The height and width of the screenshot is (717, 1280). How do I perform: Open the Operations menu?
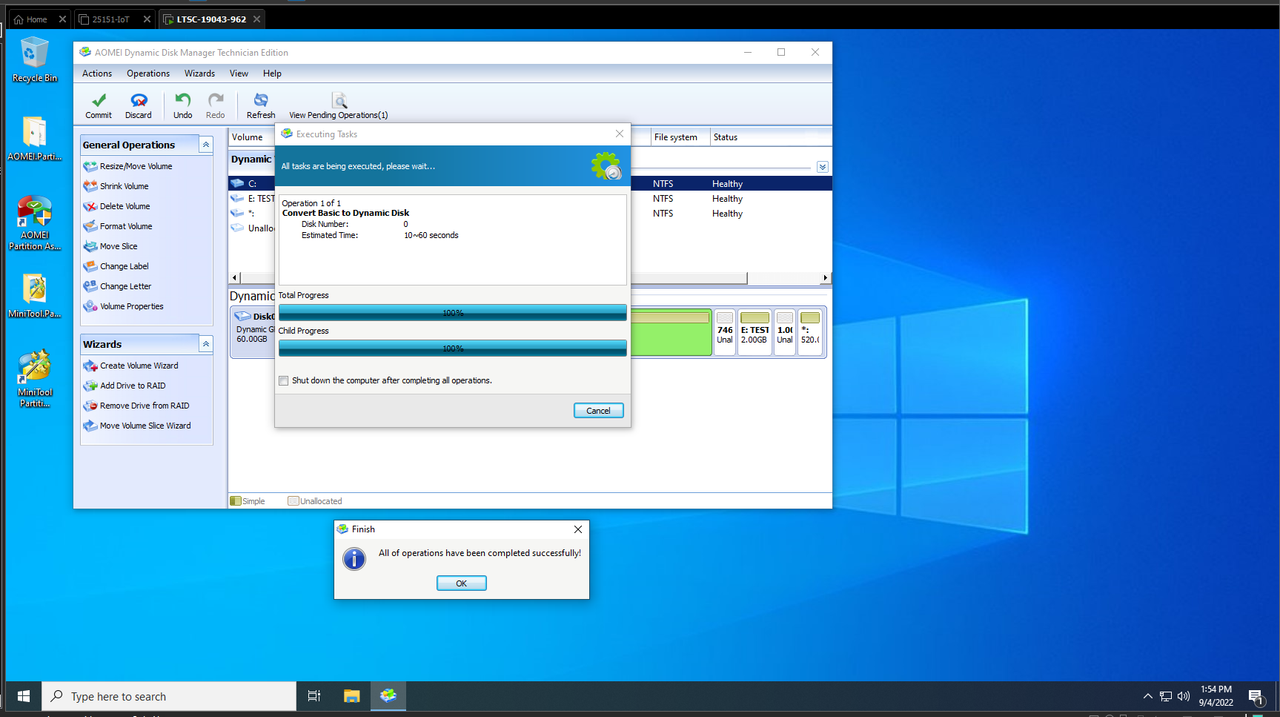148,73
